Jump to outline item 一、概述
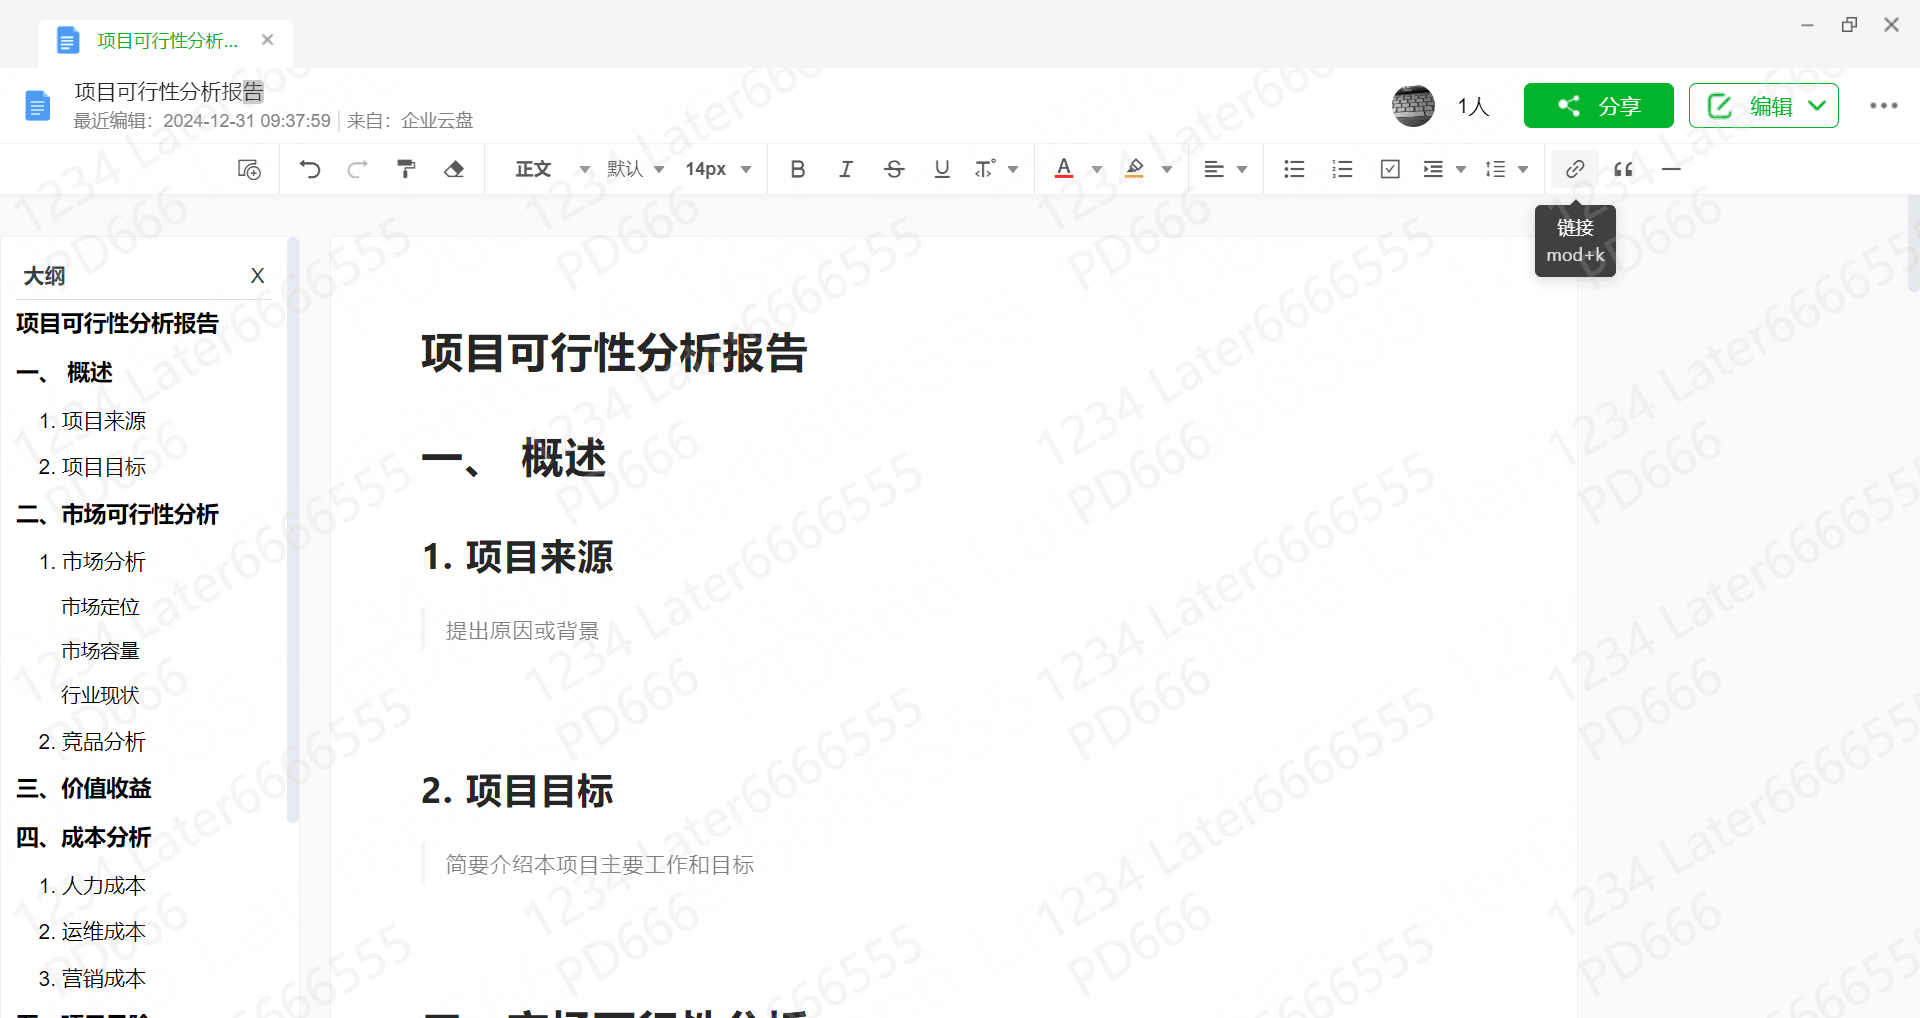Image resolution: width=1920 pixels, height=1018 pixels. tap(64, 372)
